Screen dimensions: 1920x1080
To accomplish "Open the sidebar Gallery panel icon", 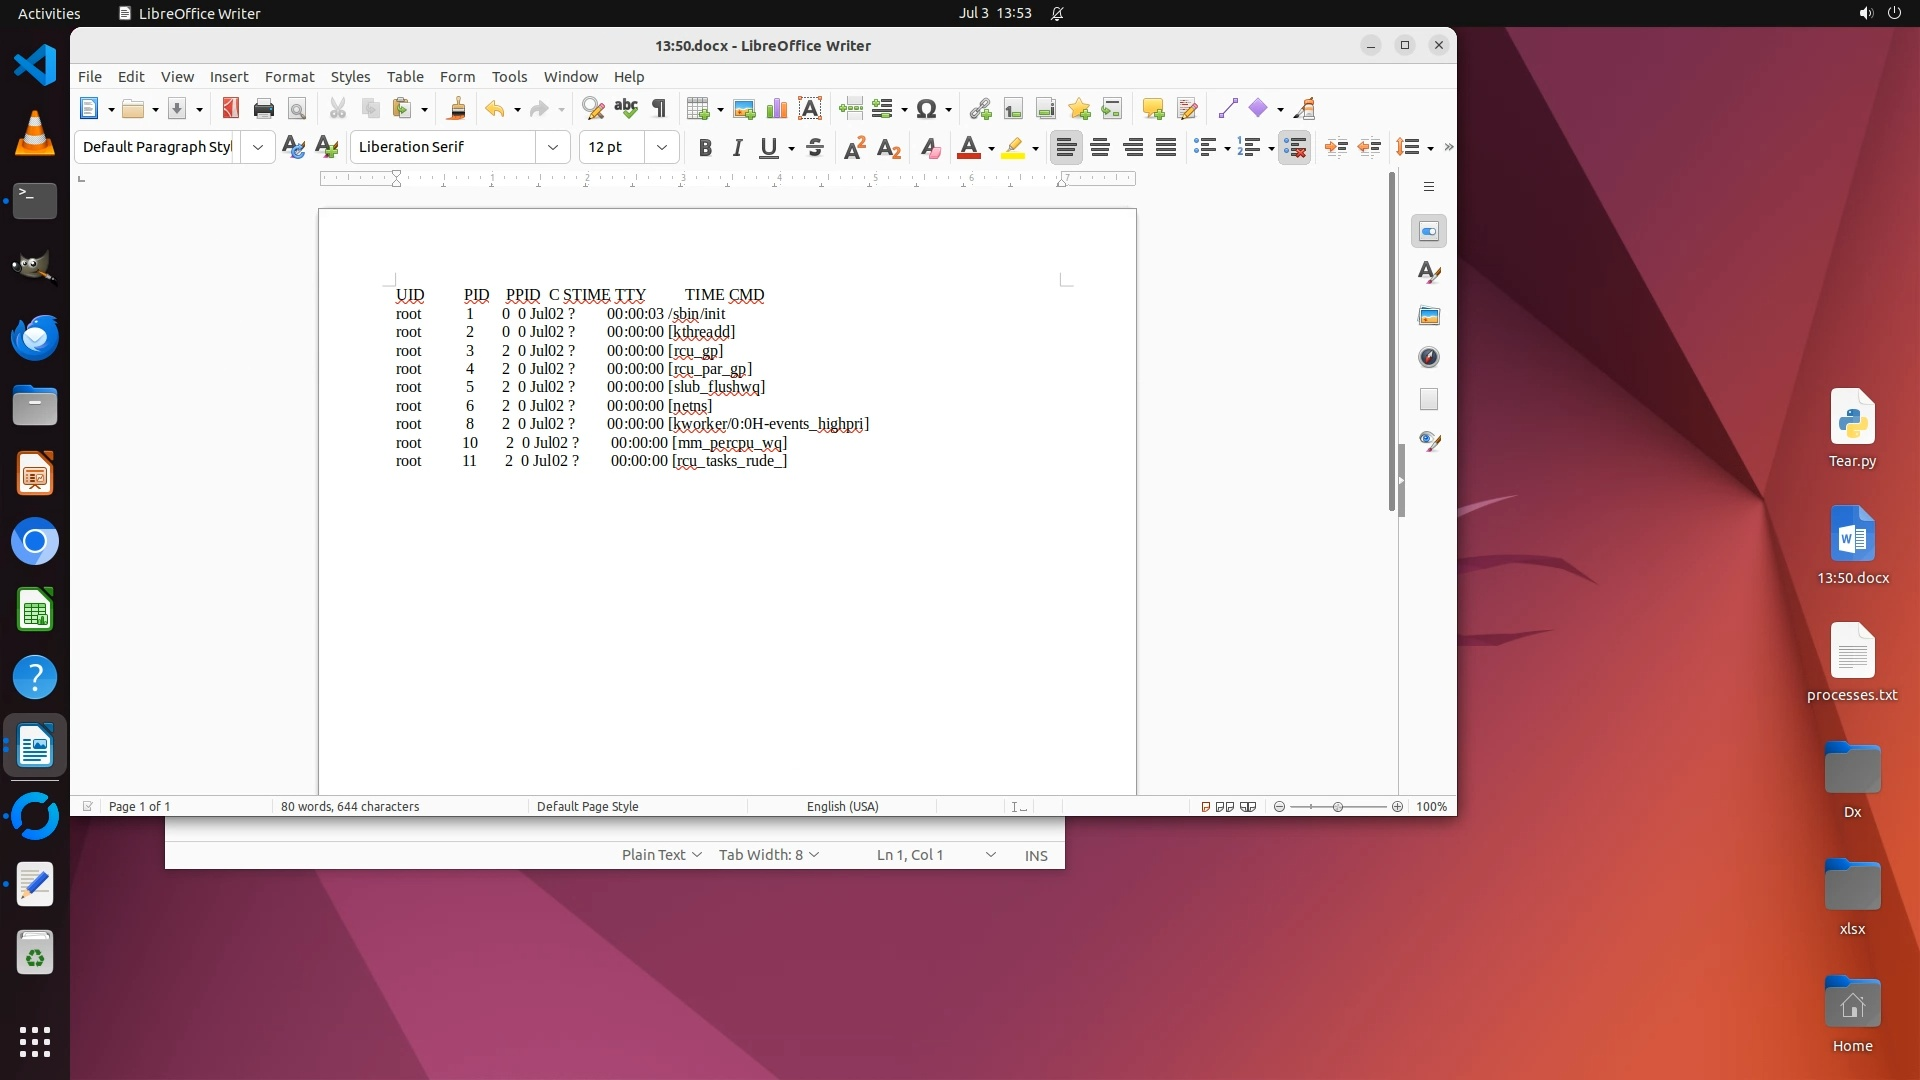I will 1429,316.
